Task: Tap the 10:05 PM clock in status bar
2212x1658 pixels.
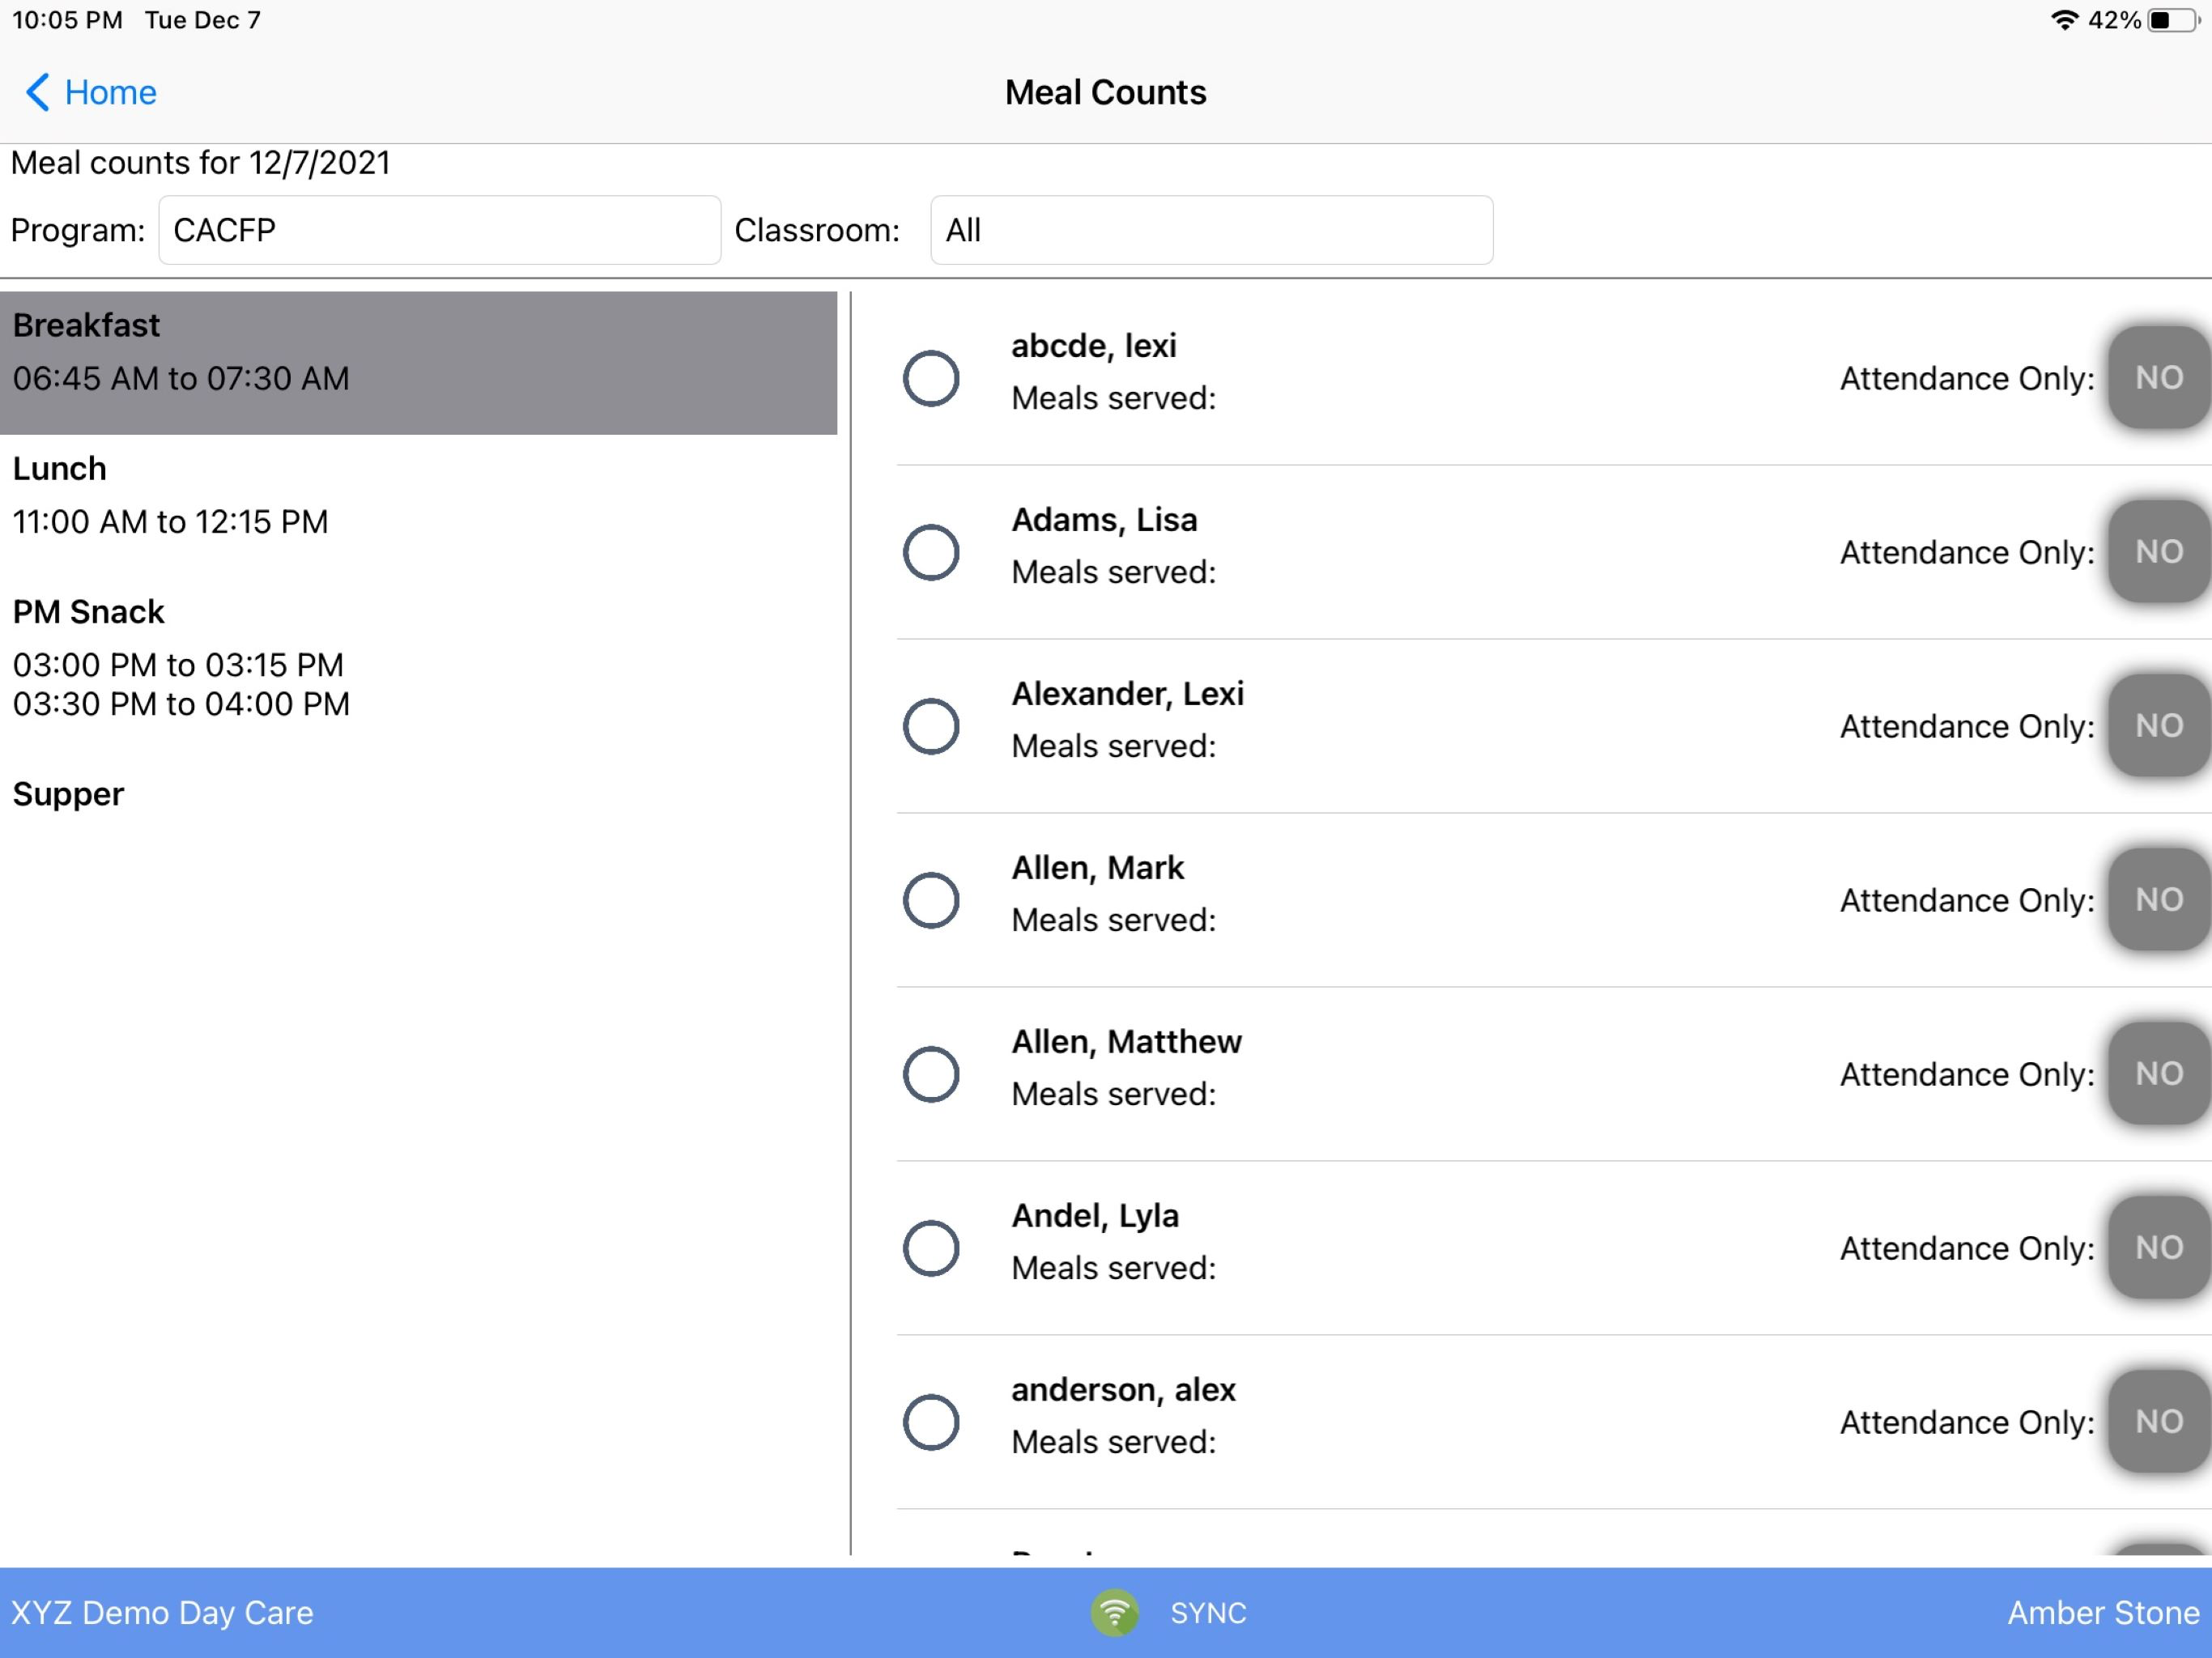Action: [x=67, y=20]
